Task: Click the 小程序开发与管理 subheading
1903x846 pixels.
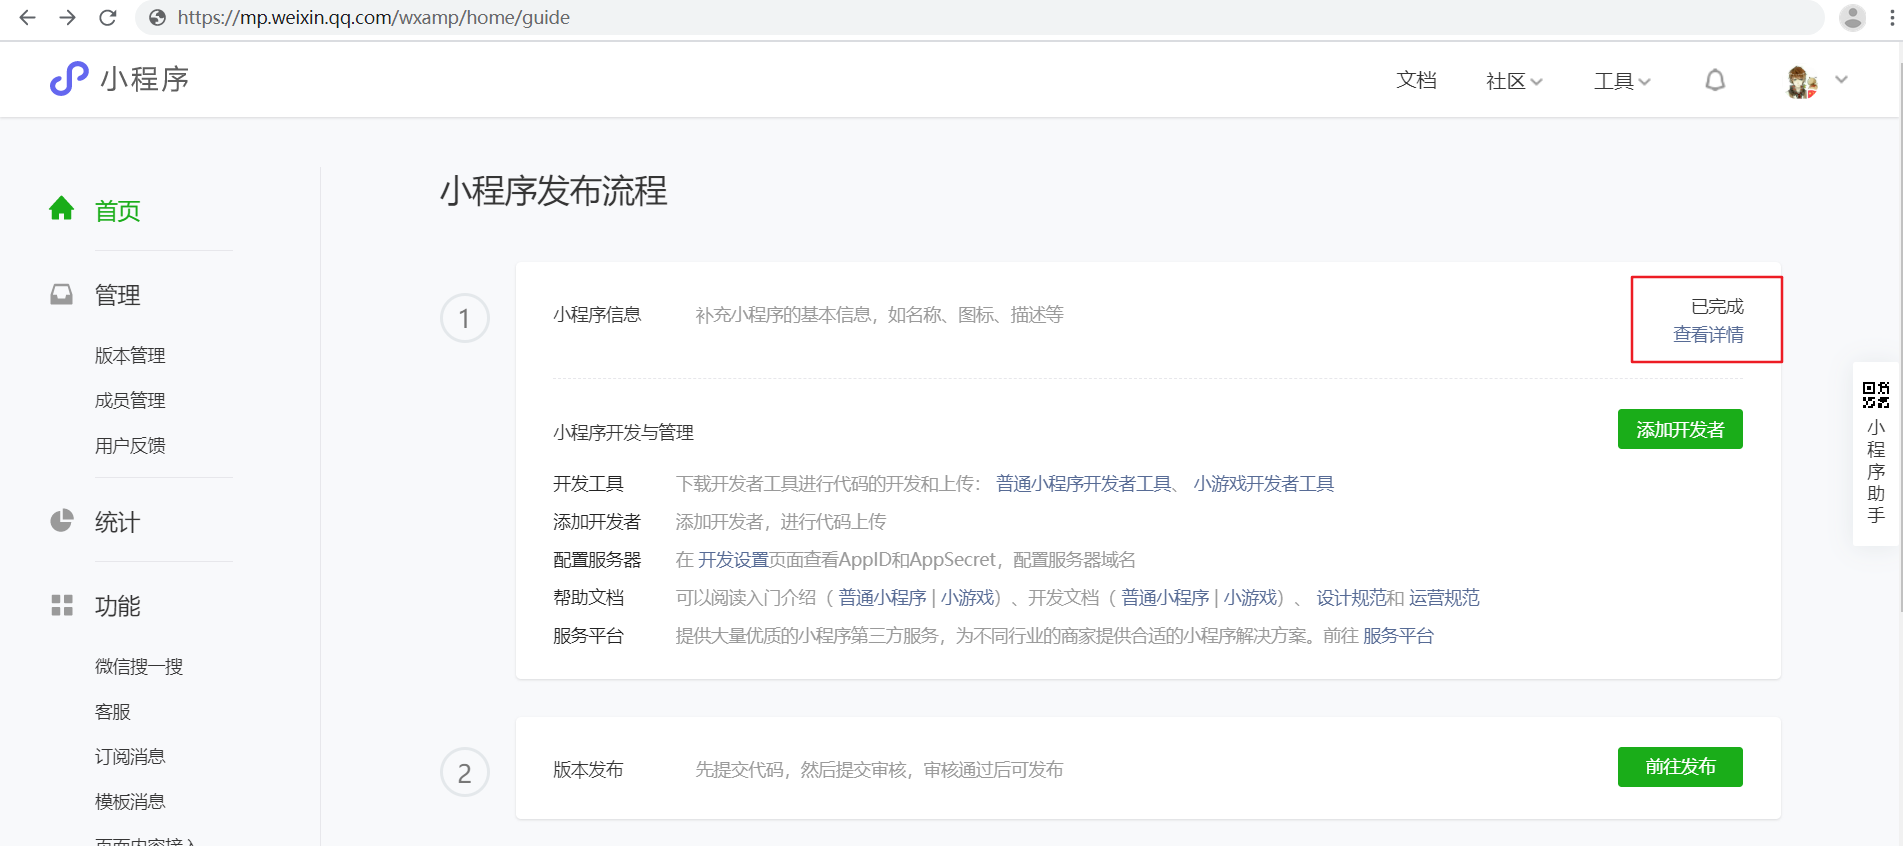Action: pos(624,432)
